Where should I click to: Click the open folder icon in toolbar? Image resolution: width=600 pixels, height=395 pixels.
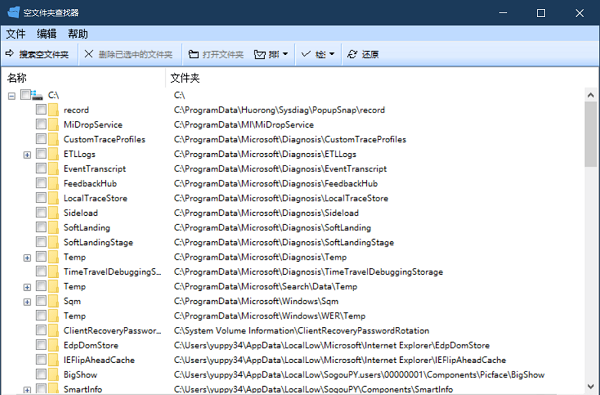[x=194, y=54]
